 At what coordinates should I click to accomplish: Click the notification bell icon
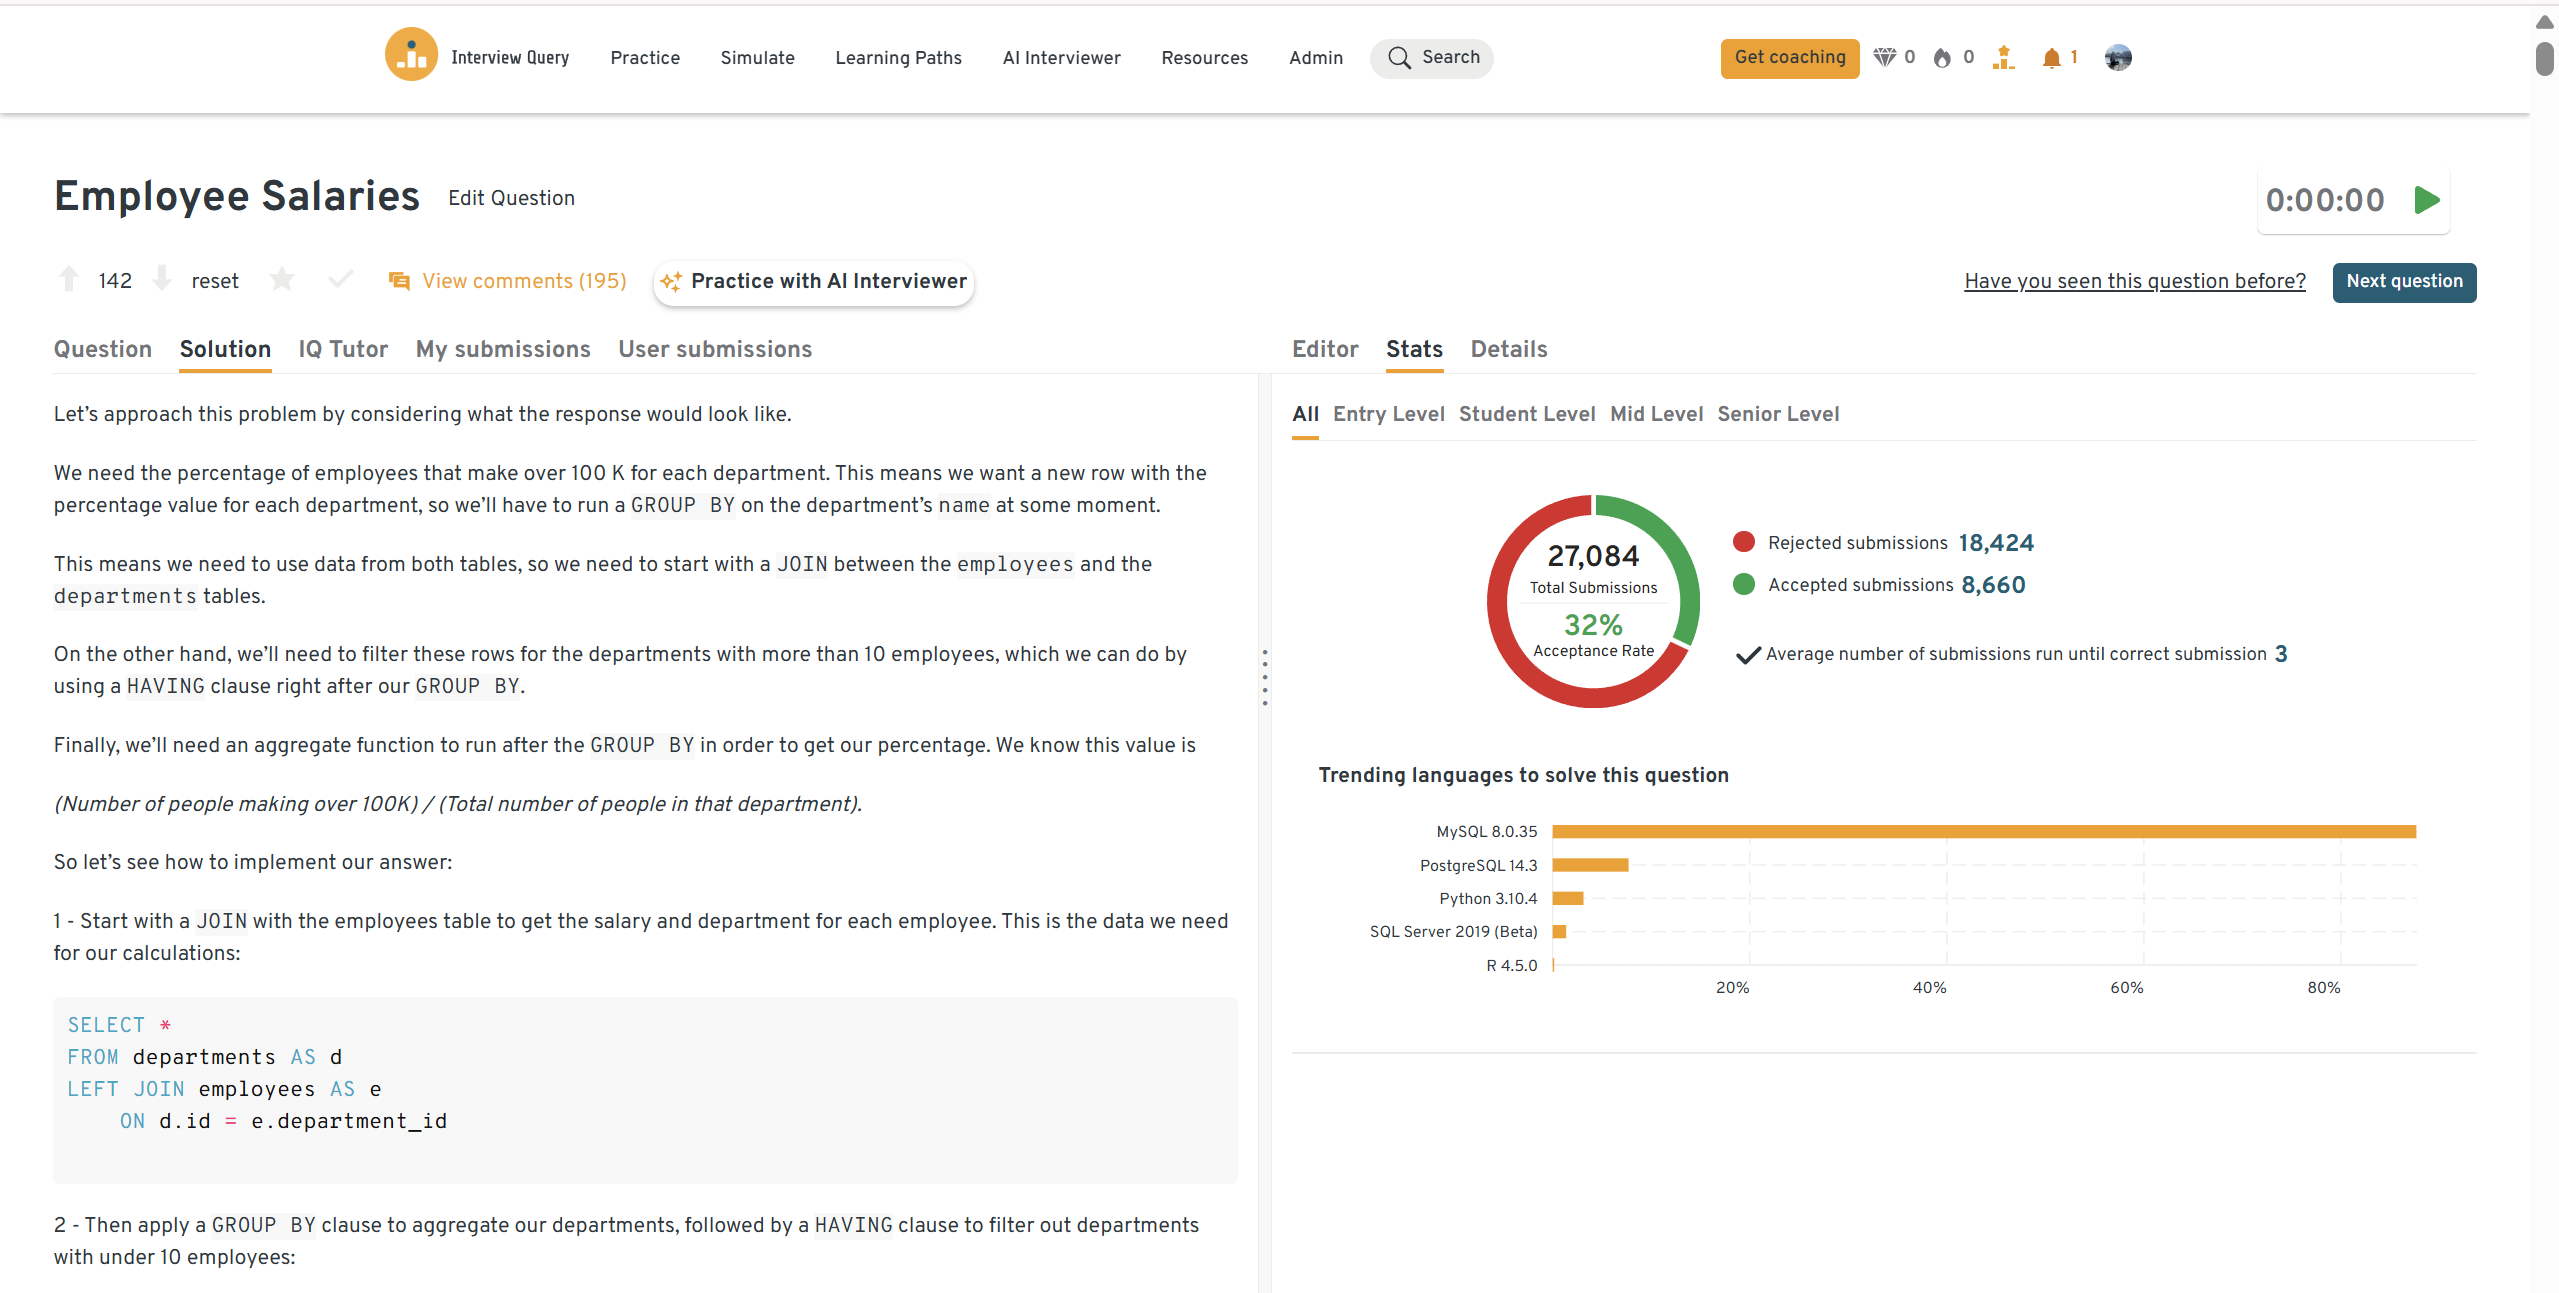click(x=2051, y=58)
